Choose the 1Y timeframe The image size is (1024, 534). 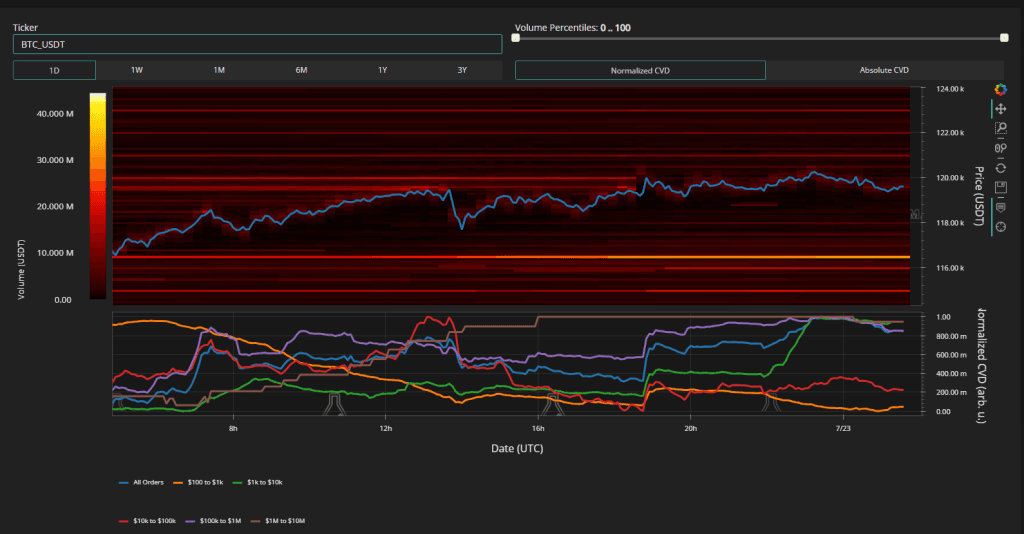pos(383,70)
